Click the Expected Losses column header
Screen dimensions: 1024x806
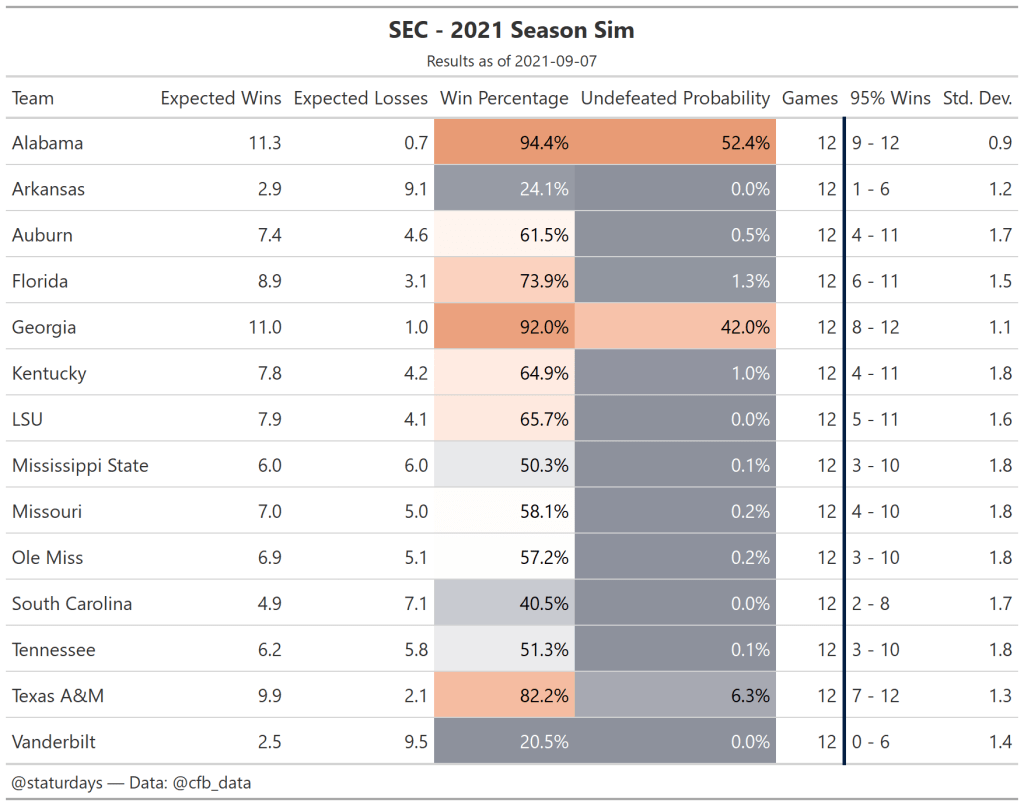pos(360,98)
